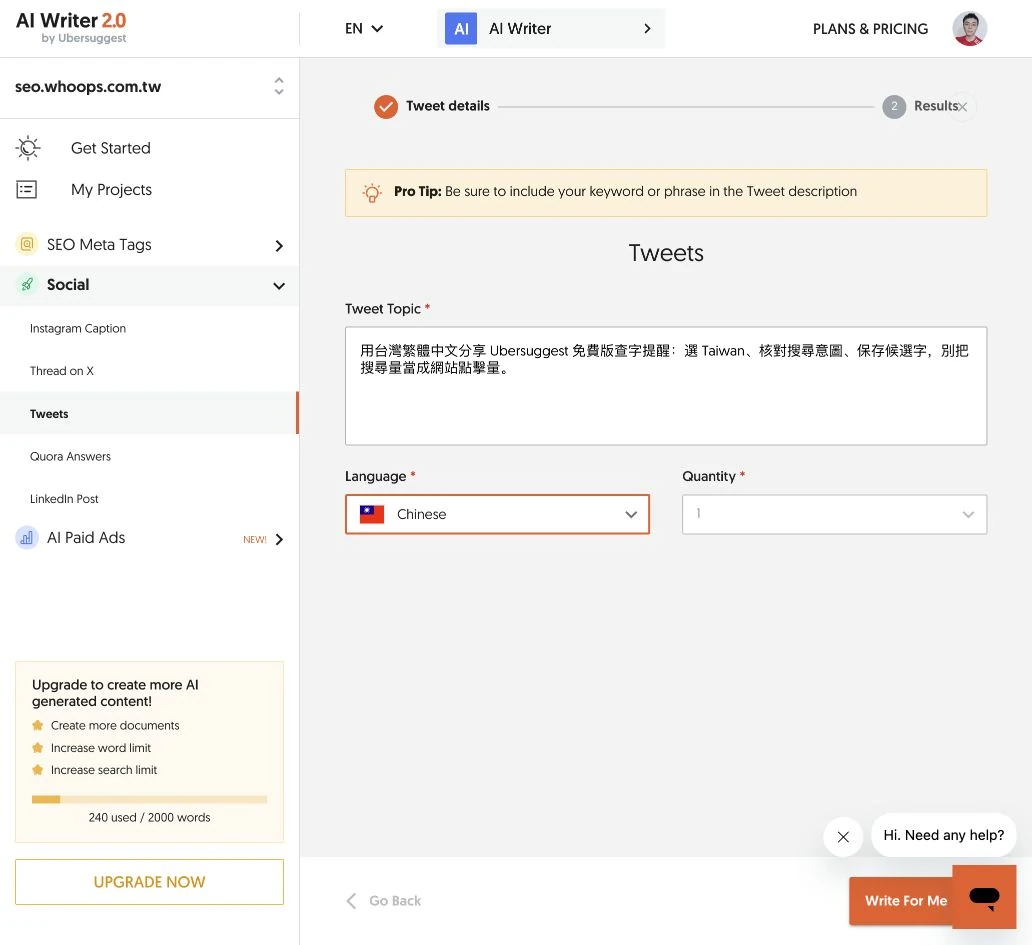Select Quora Answers

click(70, 456)
